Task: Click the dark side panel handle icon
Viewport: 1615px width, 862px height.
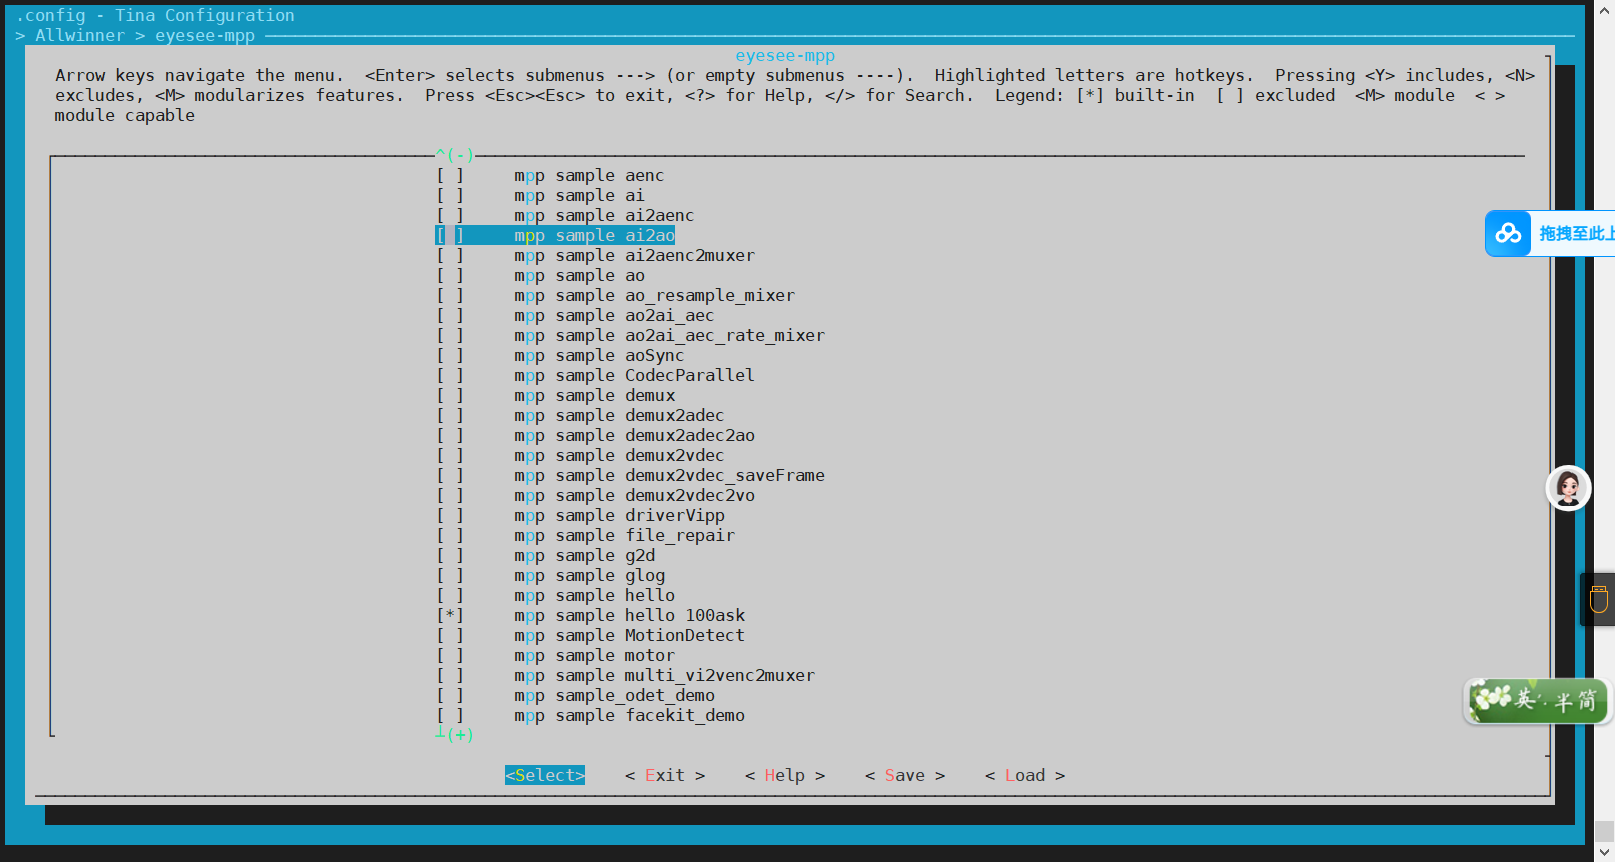Action: tap(1598, 599)
